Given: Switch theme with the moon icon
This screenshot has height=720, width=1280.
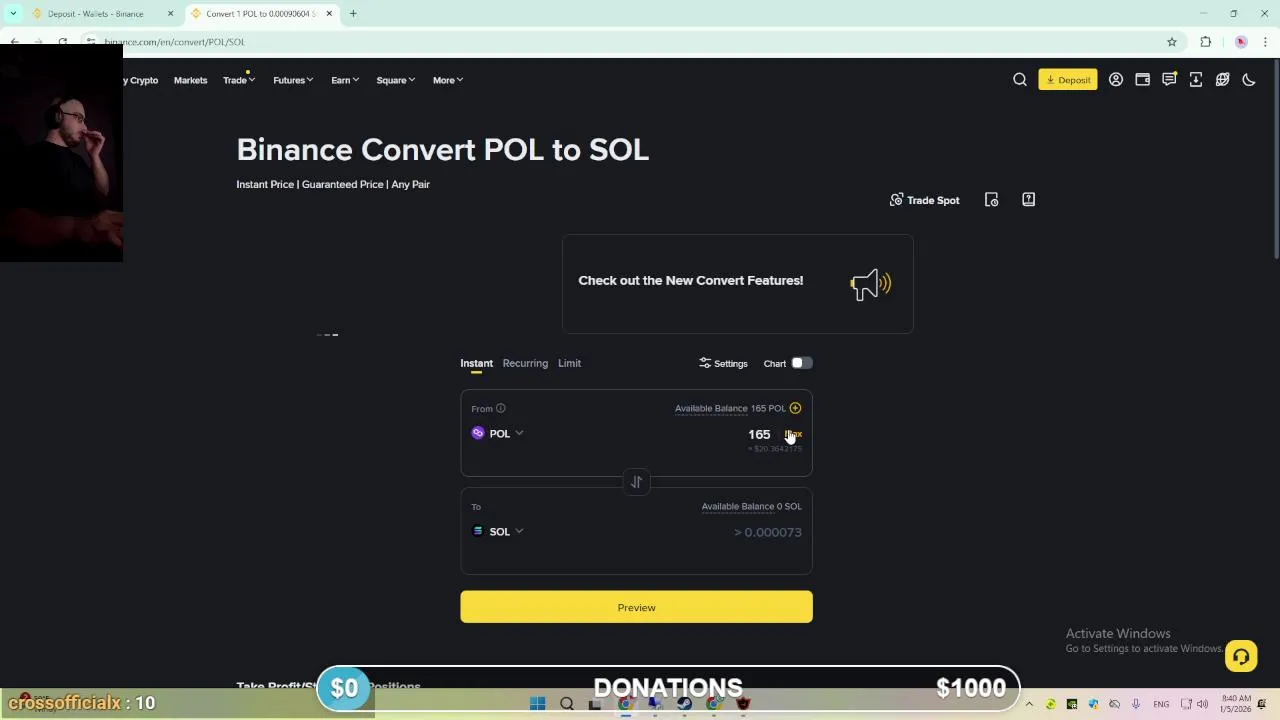Looking at the screenshot, I should (1249, 80).
